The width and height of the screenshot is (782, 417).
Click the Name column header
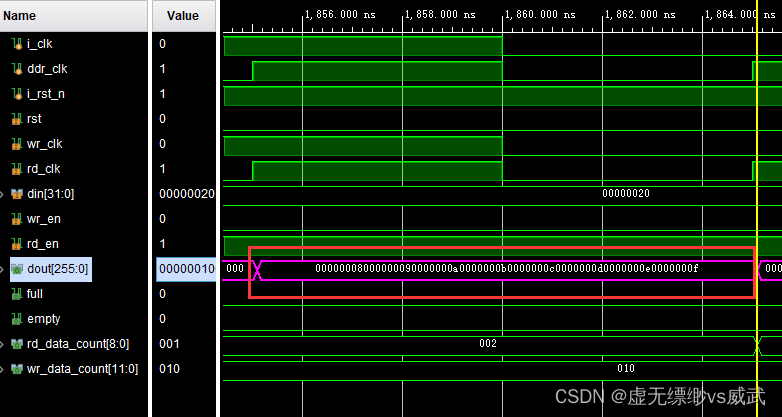[x=74, y=16]
